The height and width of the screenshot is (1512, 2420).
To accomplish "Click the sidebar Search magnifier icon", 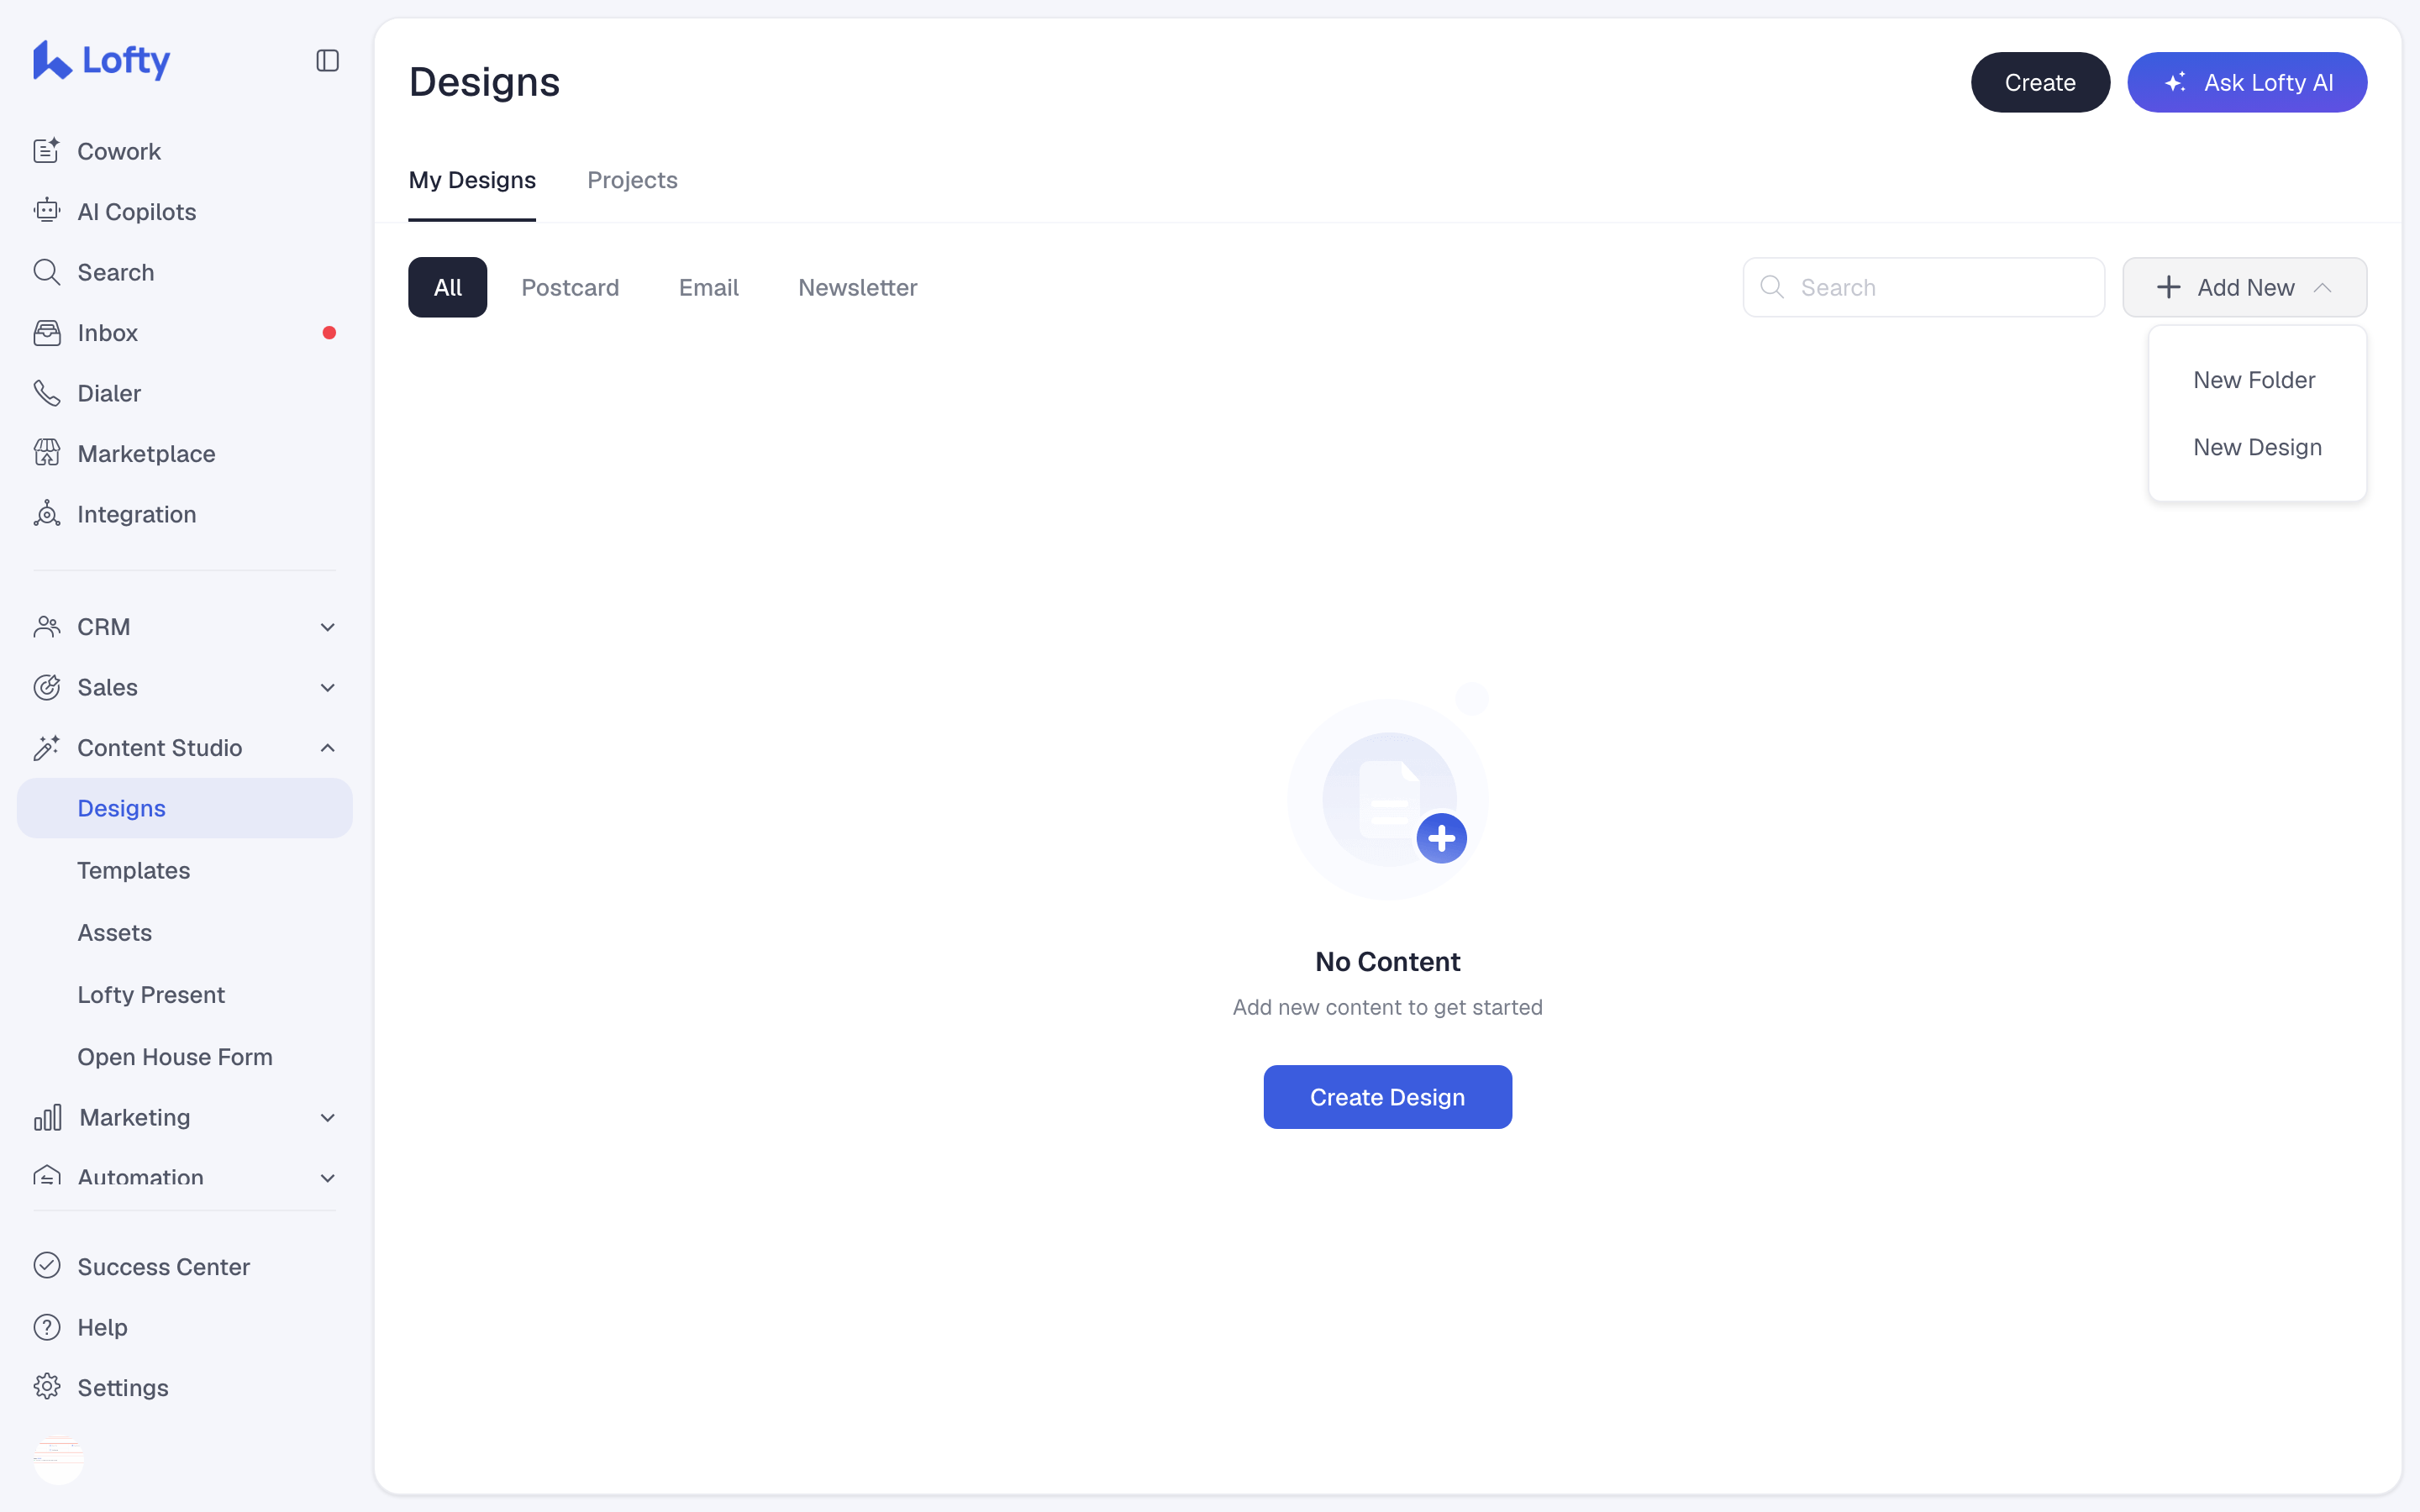I will (47, 272).
